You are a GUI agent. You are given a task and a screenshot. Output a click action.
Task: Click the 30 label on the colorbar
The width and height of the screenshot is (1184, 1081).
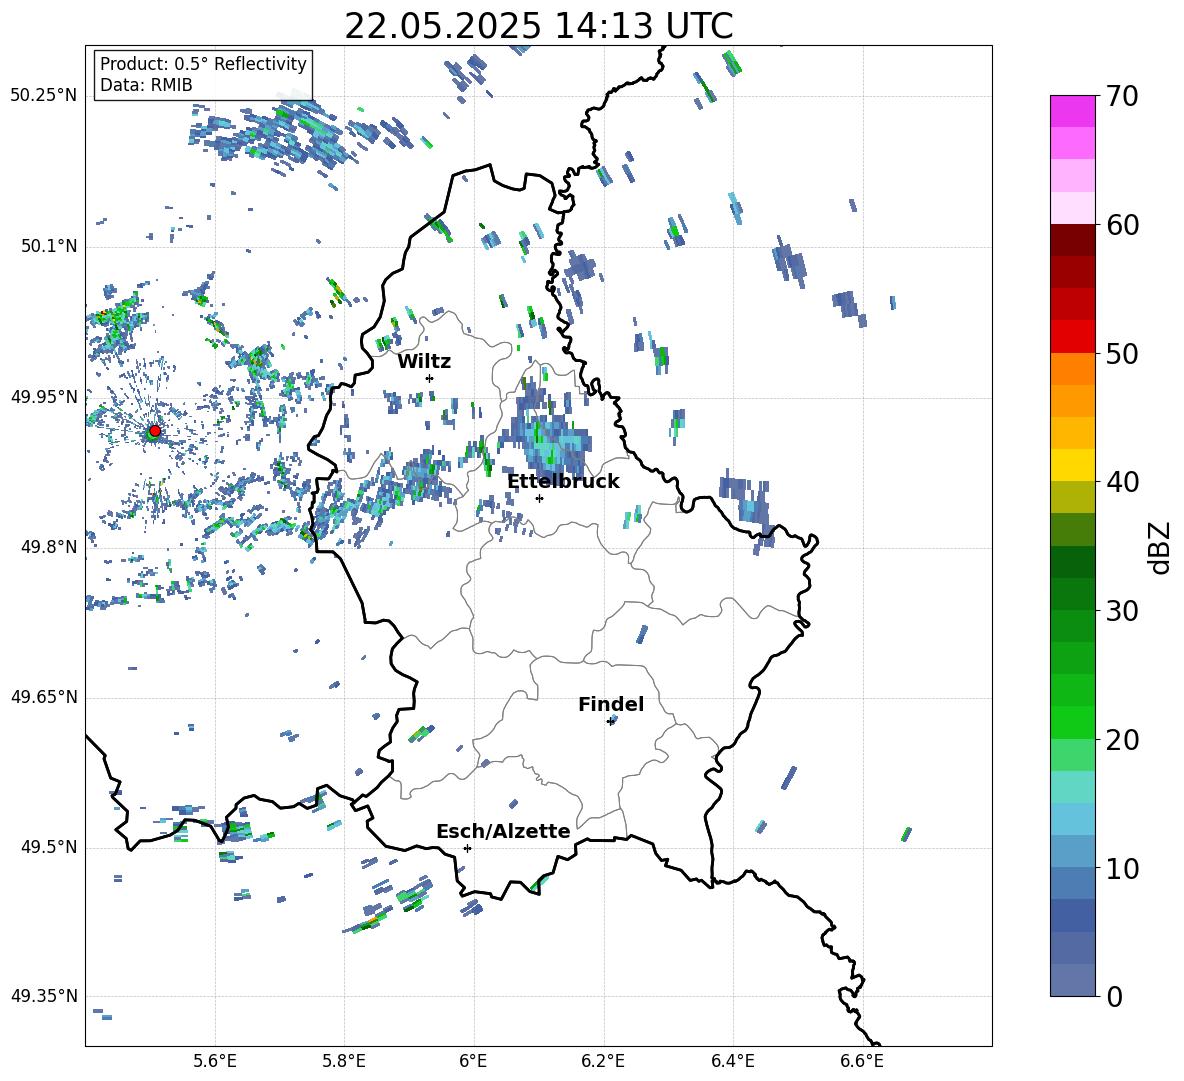pyautogui.click(x=1122, y=611)
